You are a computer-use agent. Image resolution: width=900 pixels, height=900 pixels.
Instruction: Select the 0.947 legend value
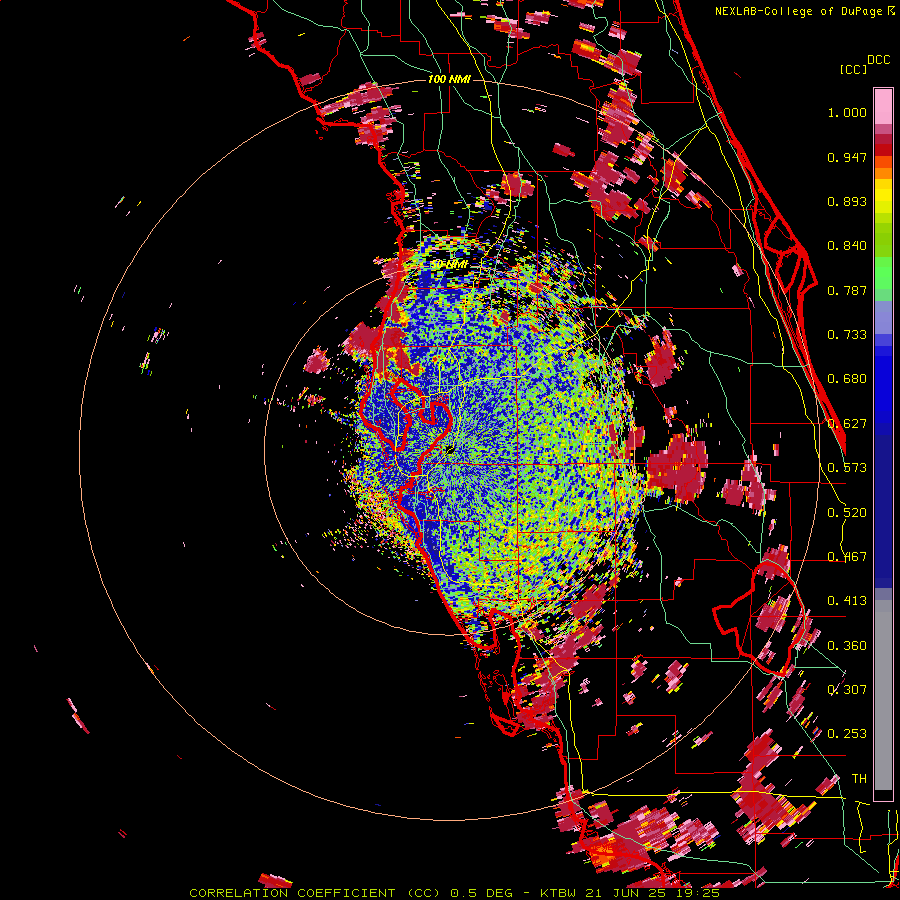click(847, 157)
